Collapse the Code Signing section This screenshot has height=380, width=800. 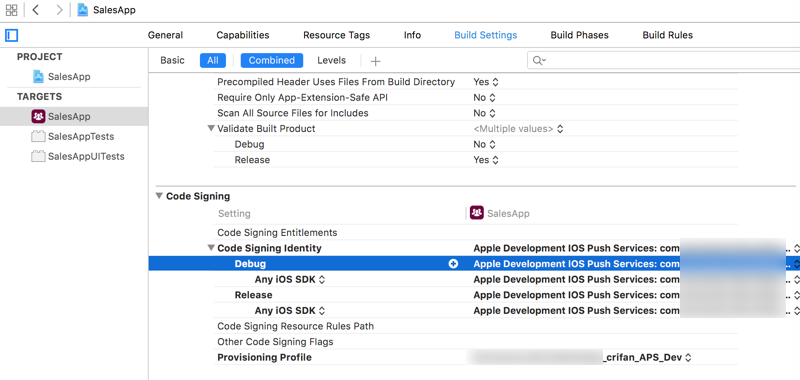[159, 196]
